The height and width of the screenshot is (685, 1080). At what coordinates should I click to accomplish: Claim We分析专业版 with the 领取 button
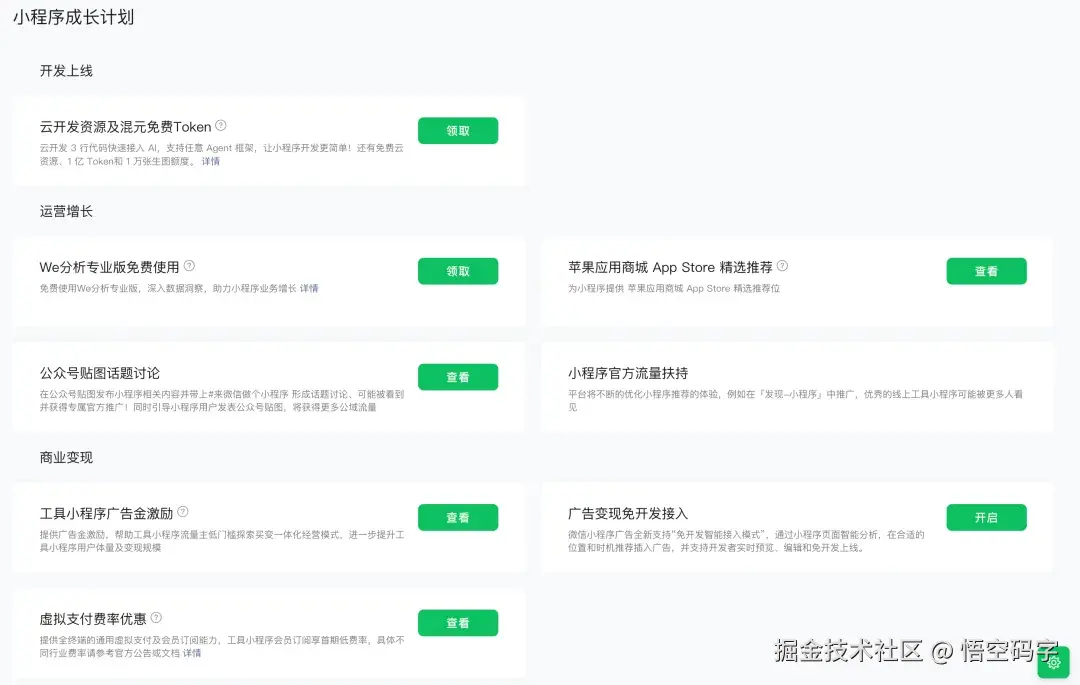point(457,270)
